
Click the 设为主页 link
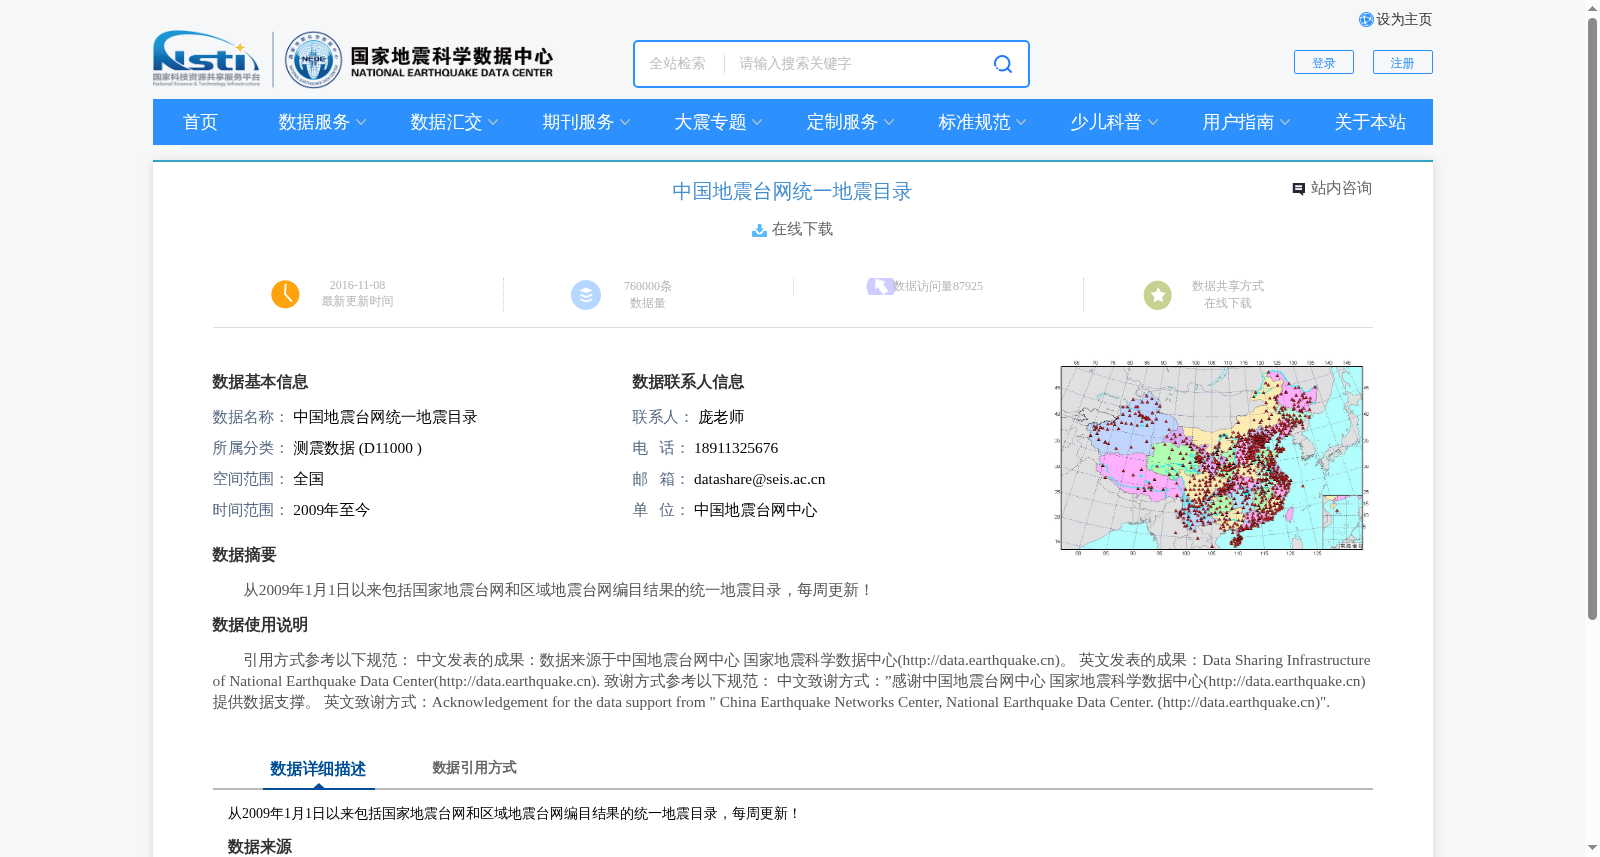pos(1404,20)
